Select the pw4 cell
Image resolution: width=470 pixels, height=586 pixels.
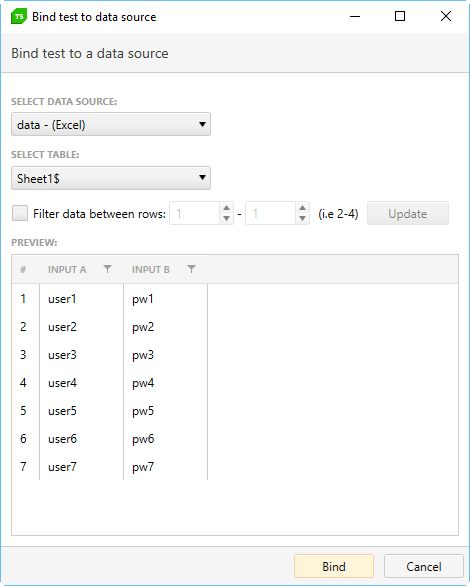pyautogui.click(x=166, y=383)
